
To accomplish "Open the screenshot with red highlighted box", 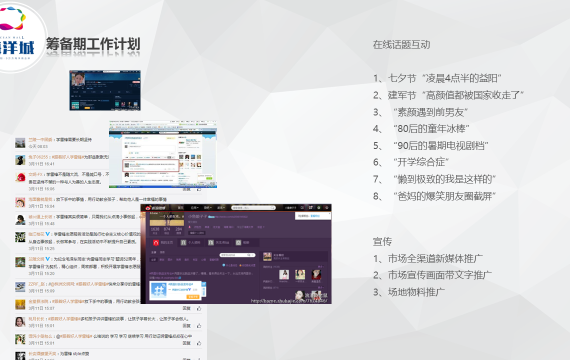I will [163, 154].
